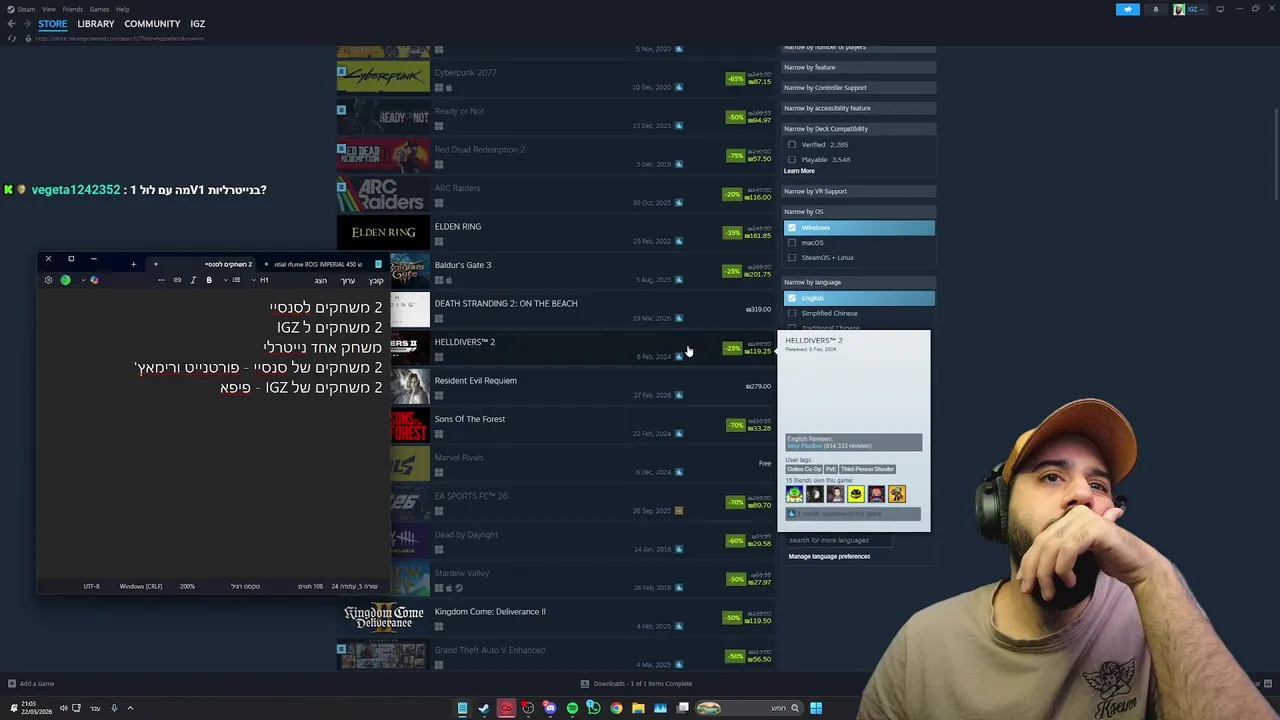Enable the SteamOS + Linux filter
The width and height of the screenshot is (1280, 720).
tap(792, 258)
